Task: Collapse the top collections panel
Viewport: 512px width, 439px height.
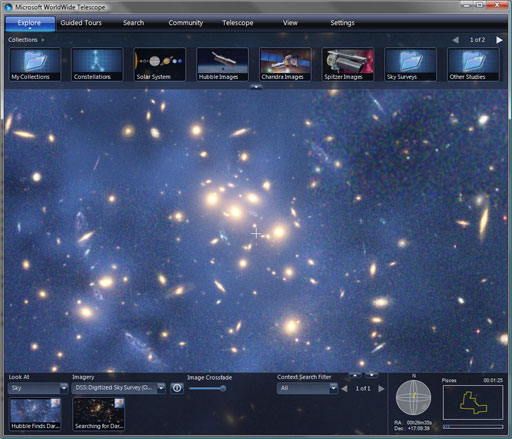Action: (256, 87)
